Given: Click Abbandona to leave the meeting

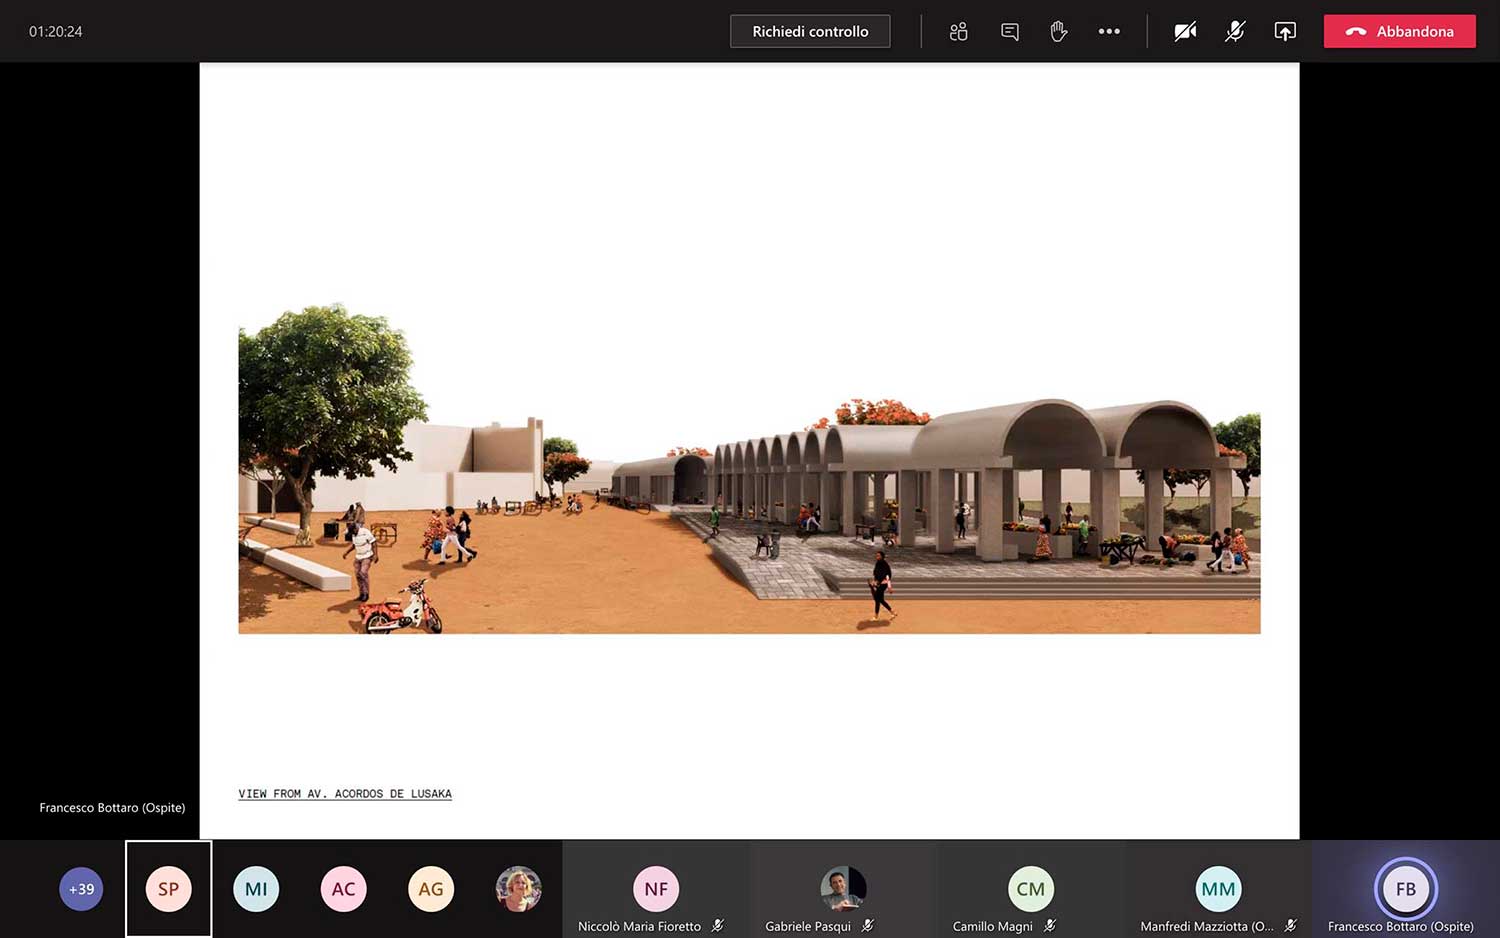Looking at the screenshot, I should [1399, 31].
